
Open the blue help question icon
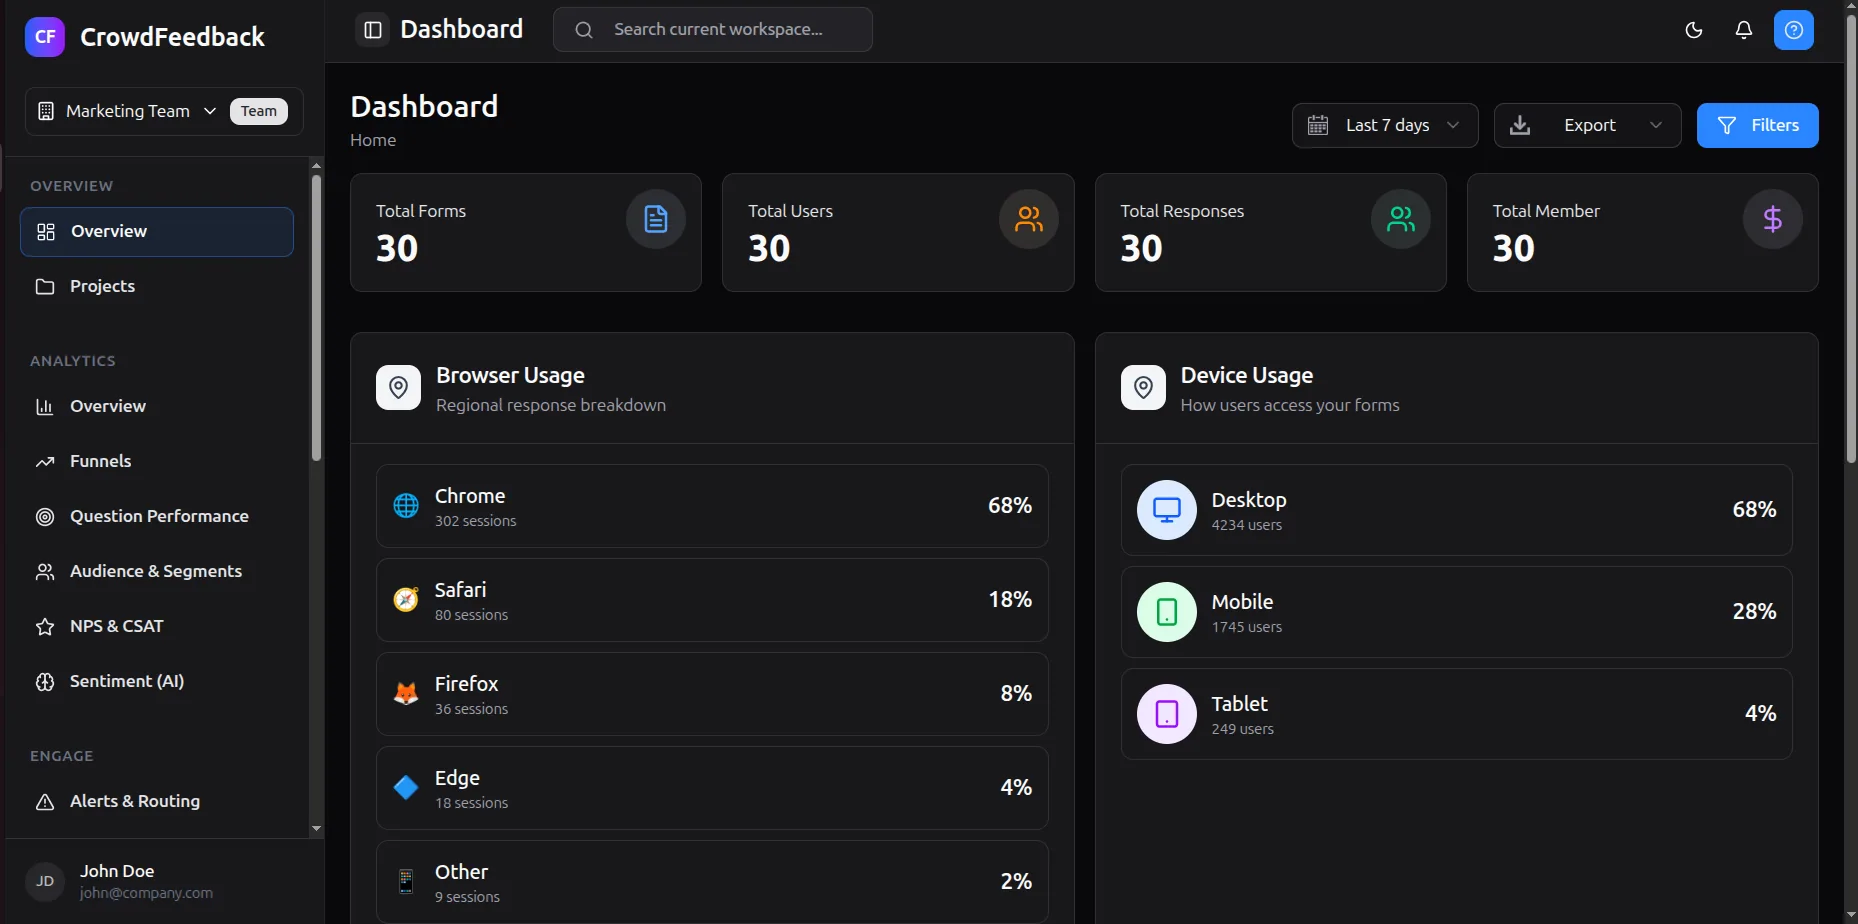pyautogui.click(x=1794, y=30)
